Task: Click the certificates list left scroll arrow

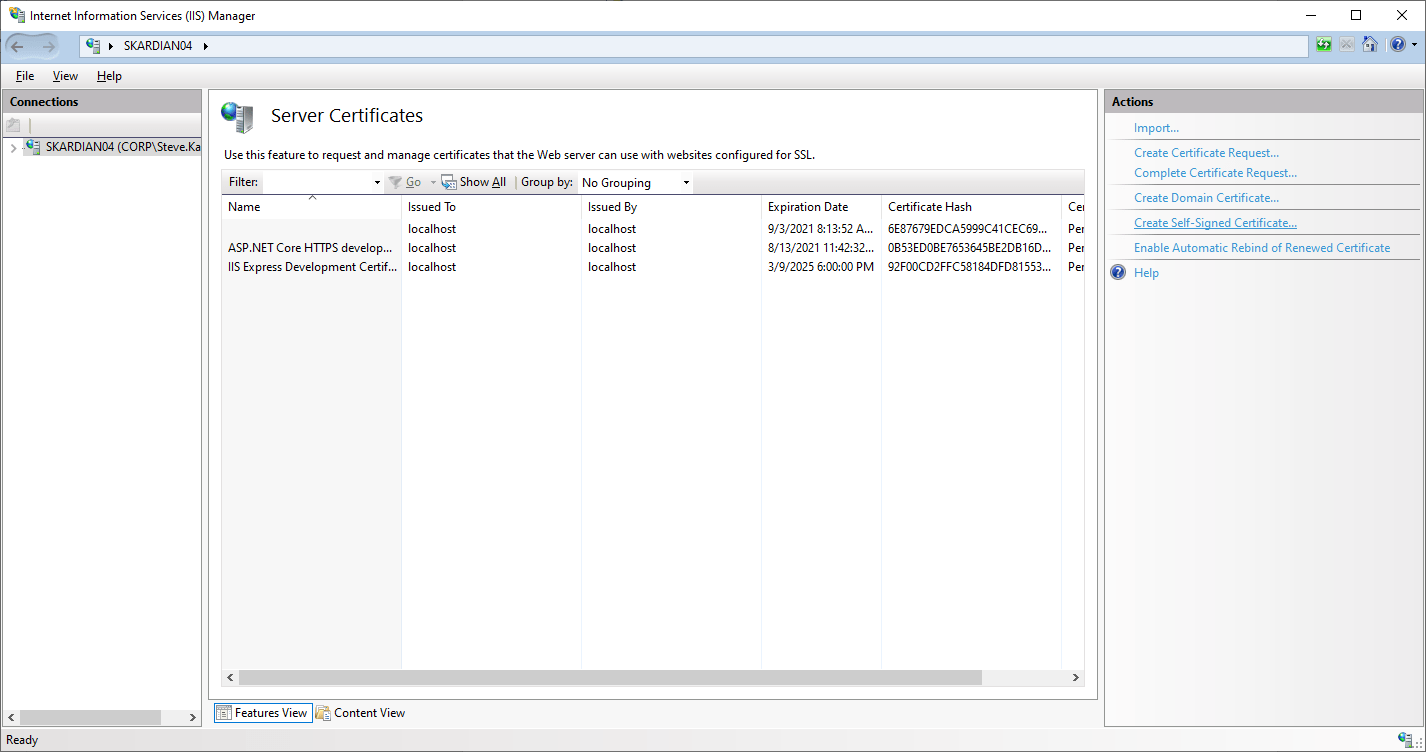Action: coord(230,677)
